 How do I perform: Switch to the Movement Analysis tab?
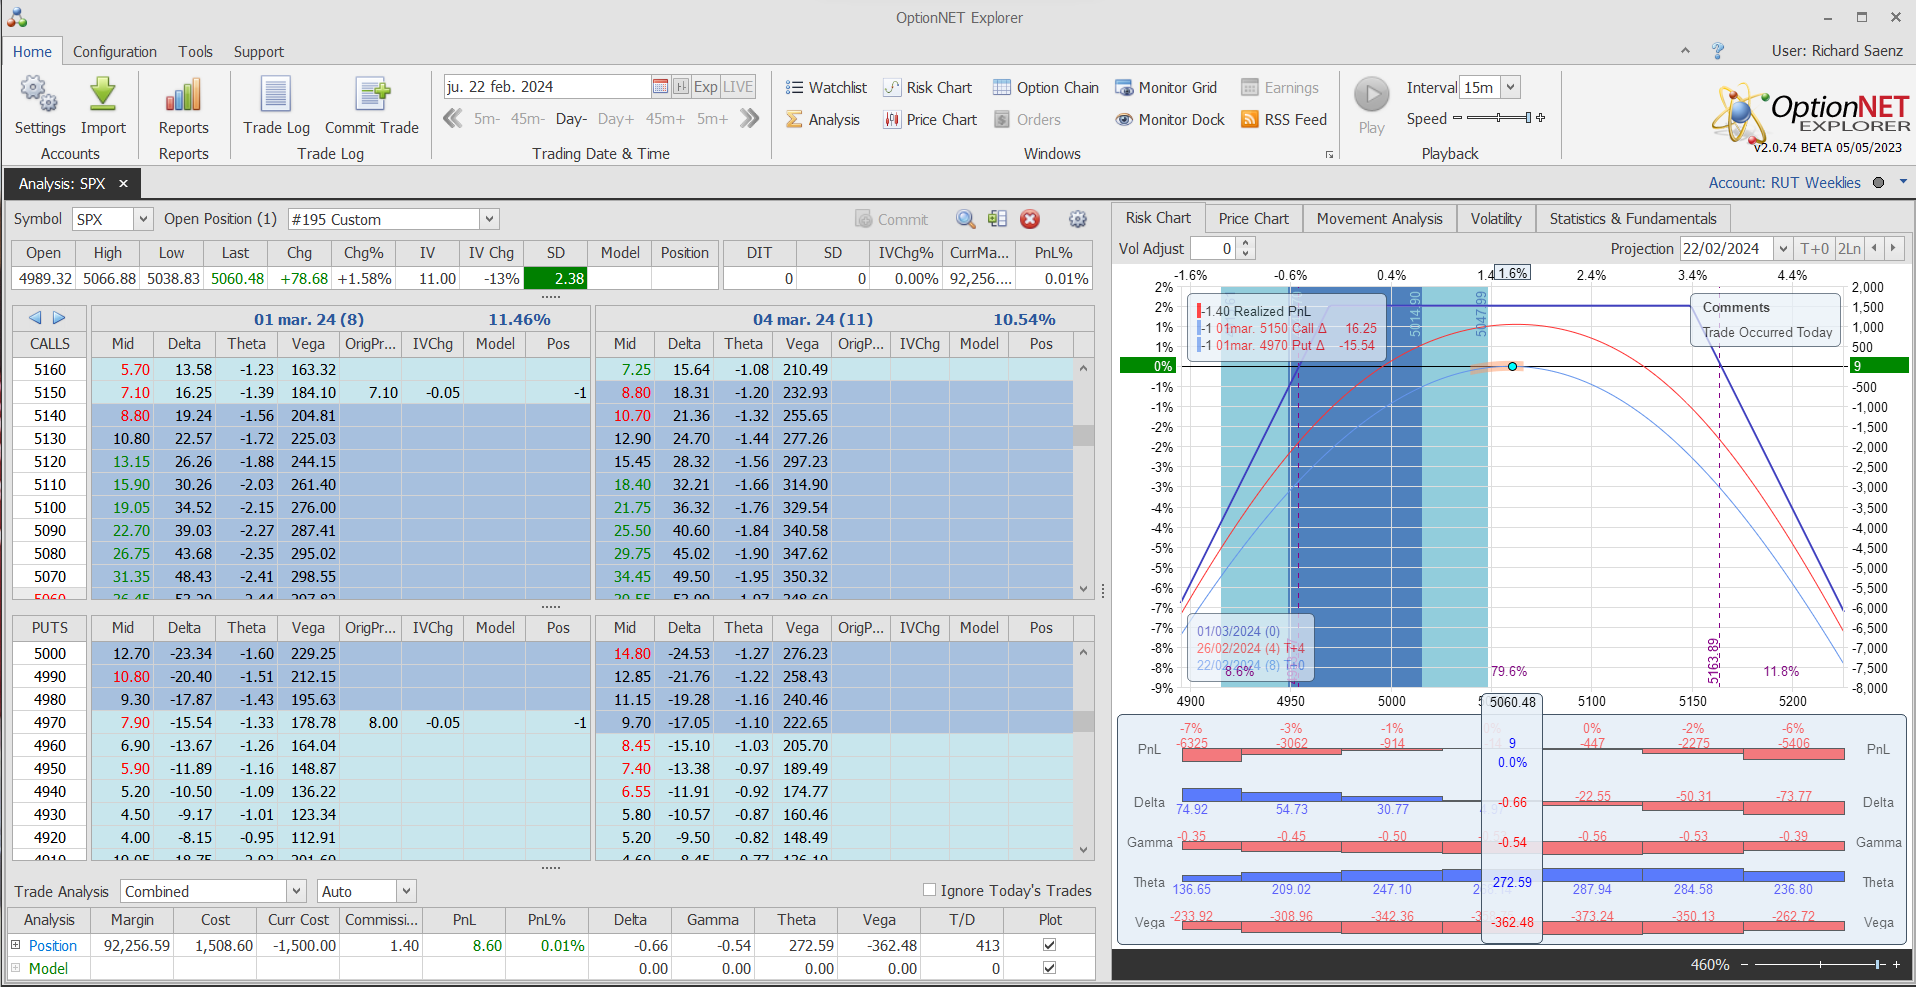pos(1379,219)
